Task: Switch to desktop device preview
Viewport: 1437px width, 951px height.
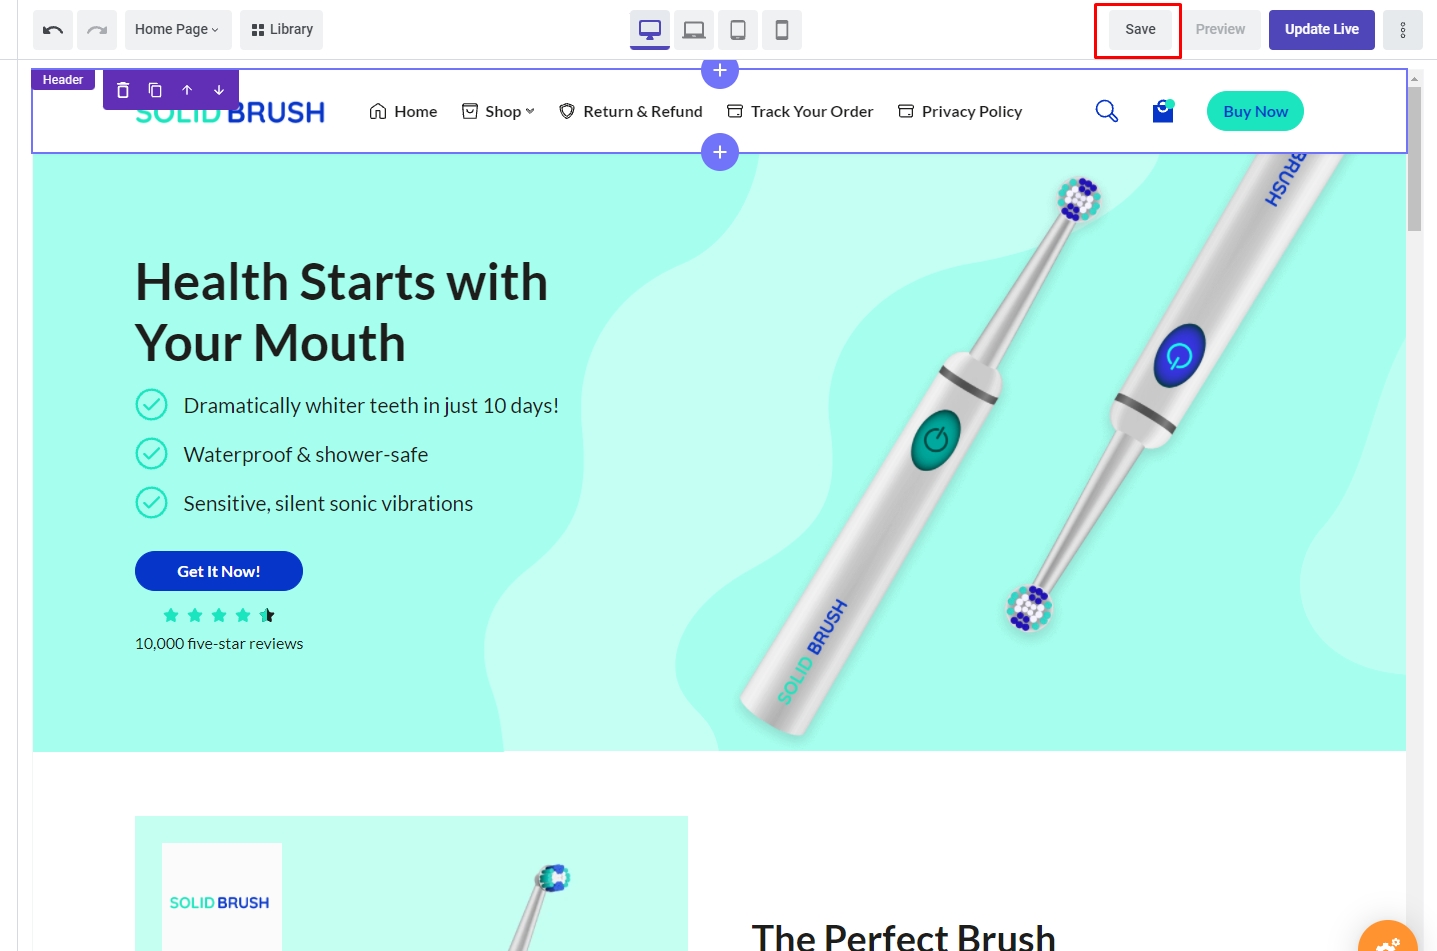Action: [650, 30]
